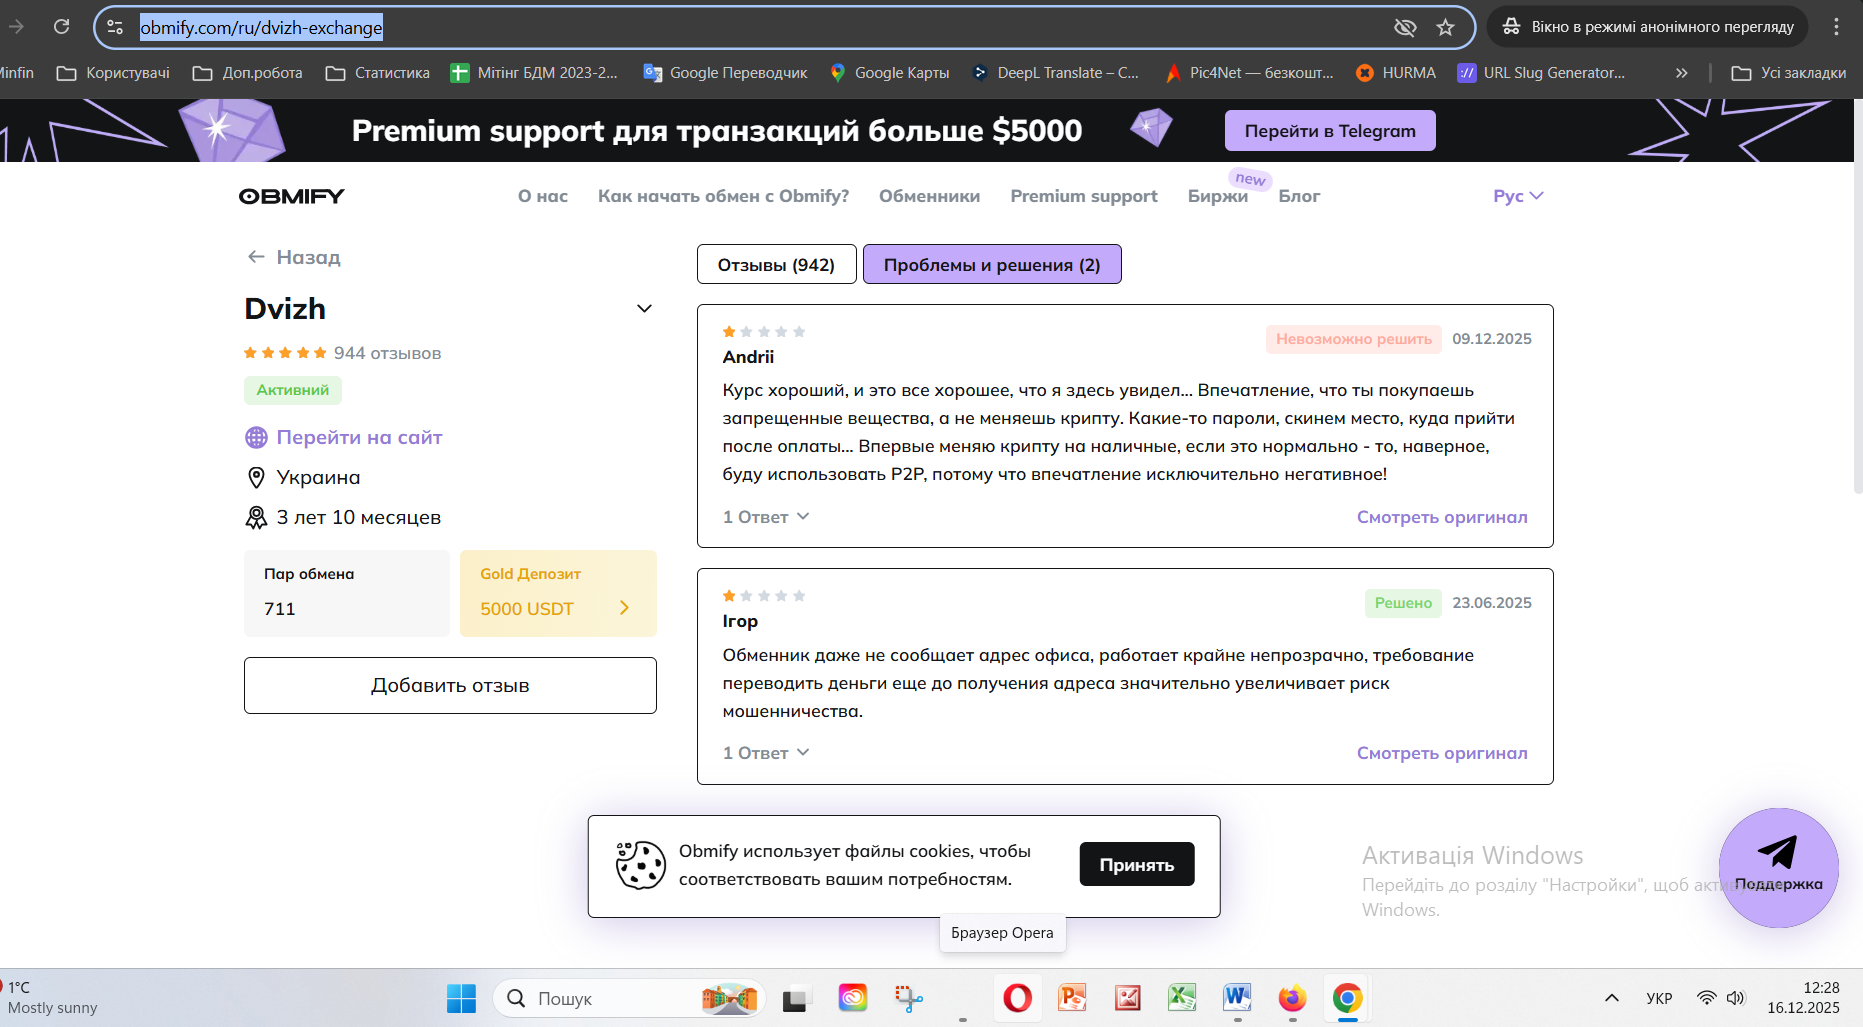Open Firefox from the taskbar
Image resolution: width=1863 pixels, height=1027 pixels.
(x=1292, y=998)
